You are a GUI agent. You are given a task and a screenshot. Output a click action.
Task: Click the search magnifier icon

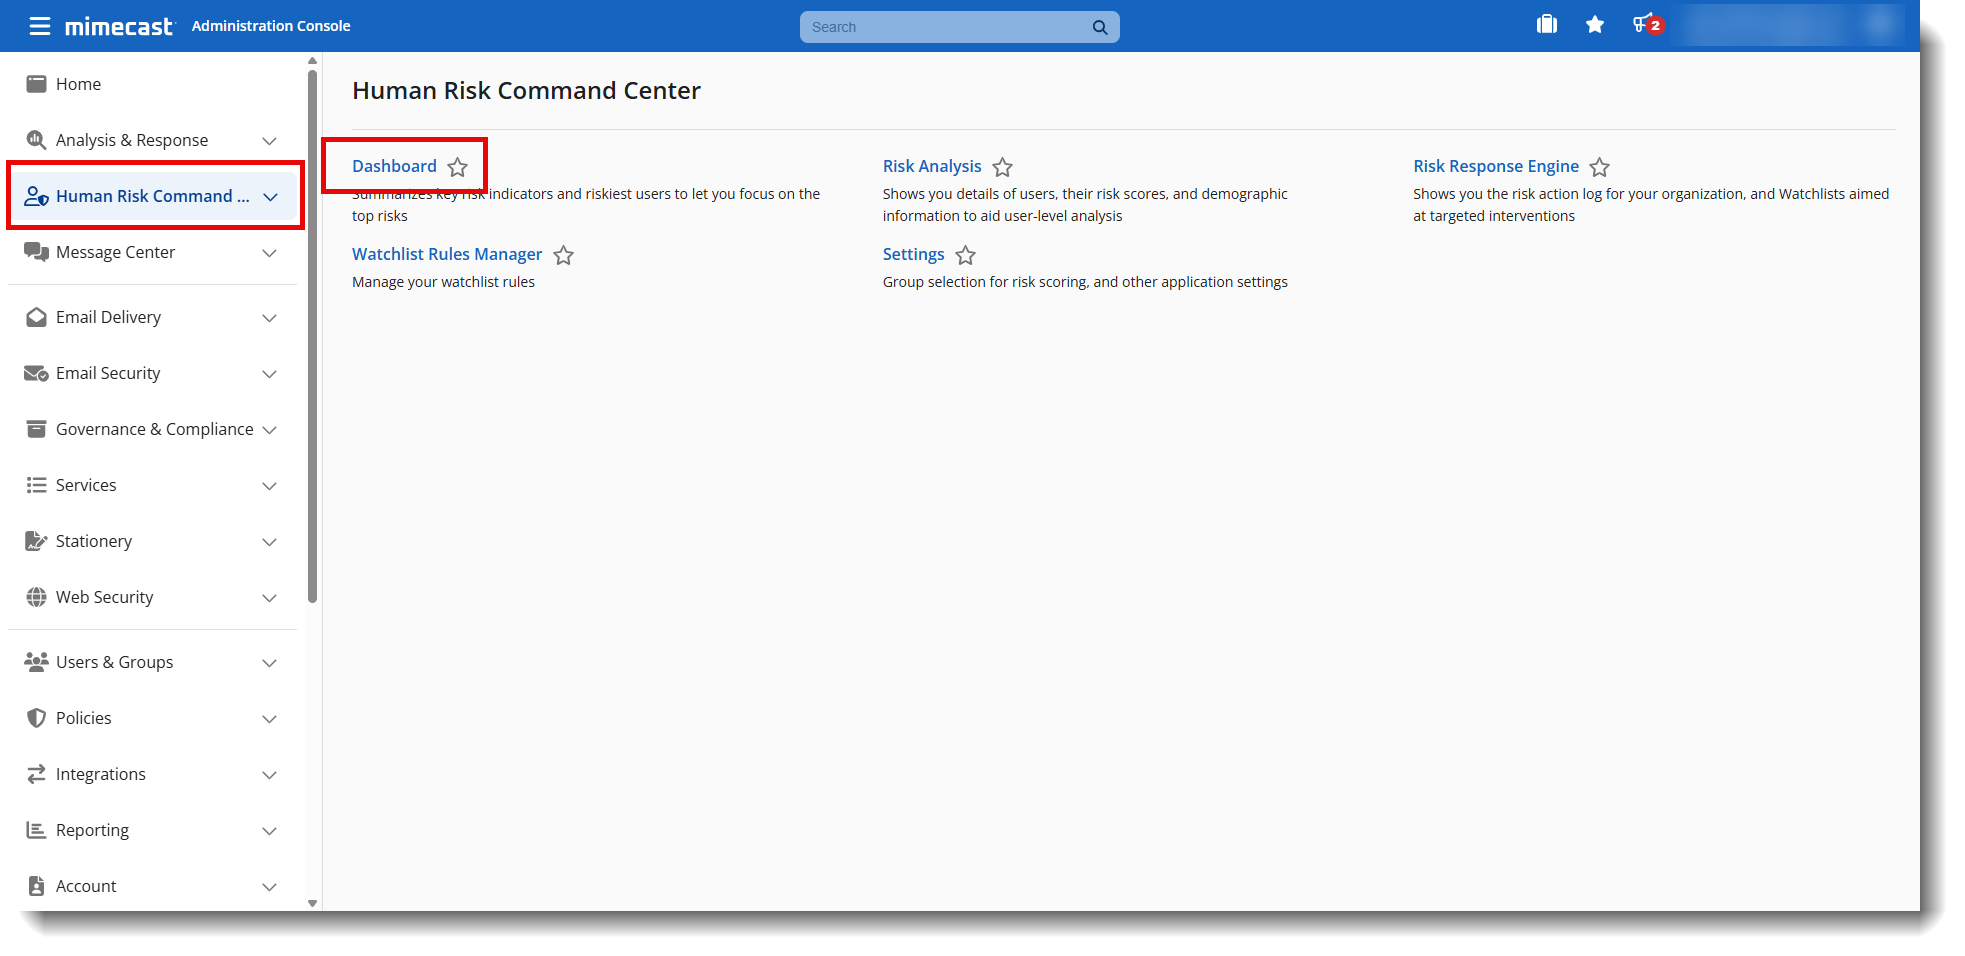1099,27
